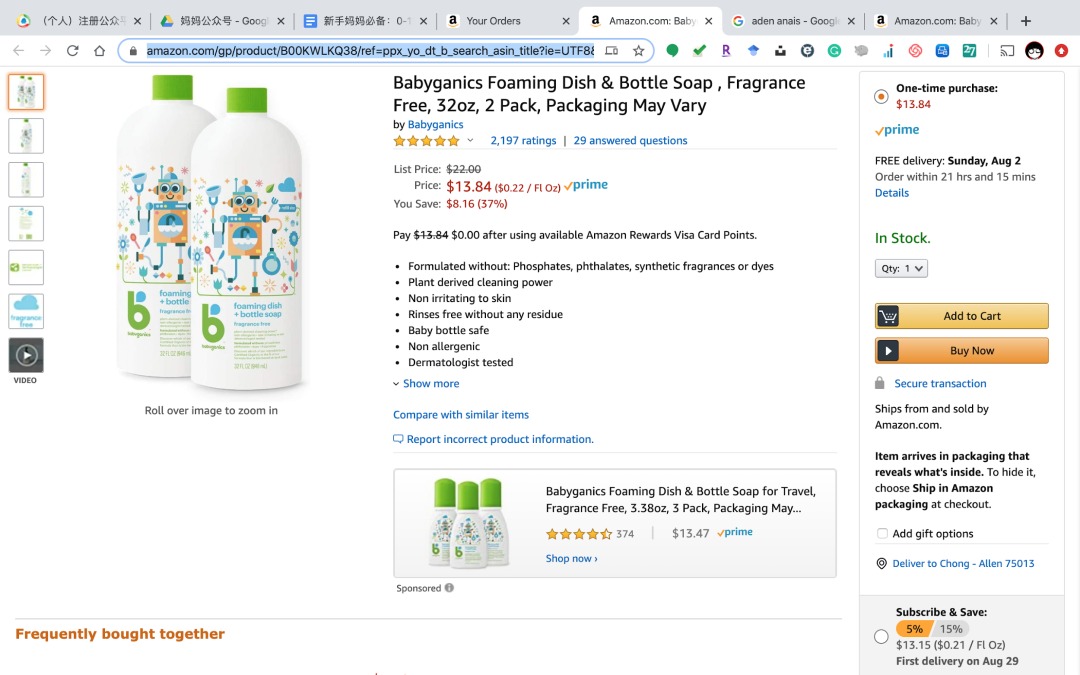This screenshot has height=675, width=1080.
Task: Select One-time purchase radio button
Action: (881, 96)
